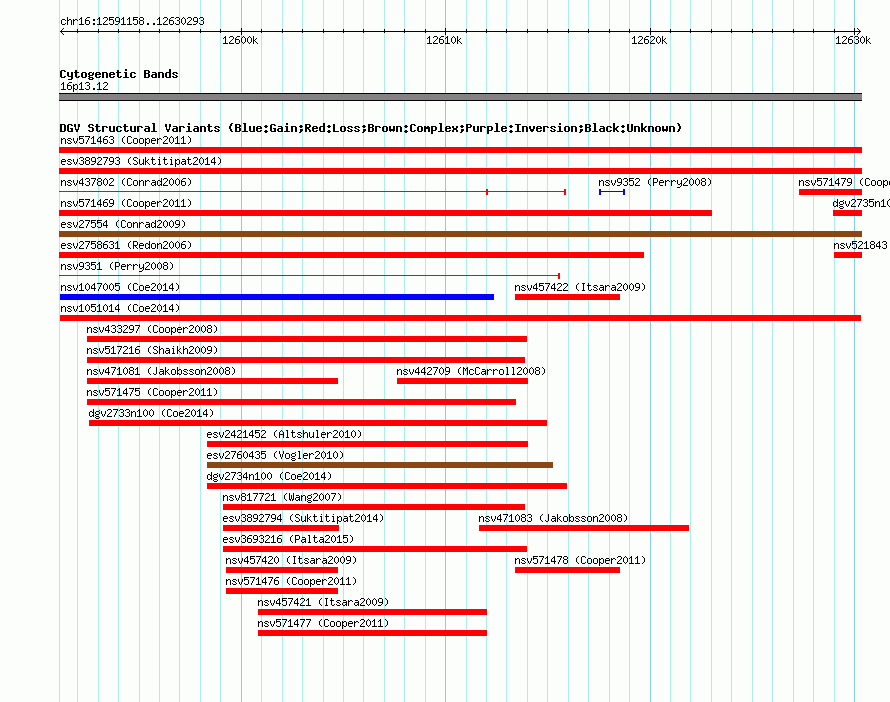
Task: Click nsv571475 (Cooper2011) label
Action: pos(152,392)
